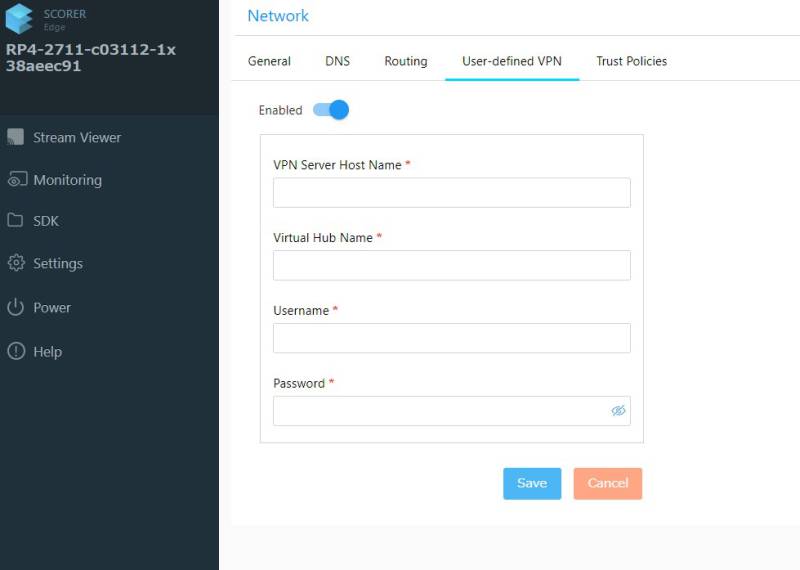This screenshot has width=800, height=570.
Task: Click inside the Password input field
Action: point(440,411)
